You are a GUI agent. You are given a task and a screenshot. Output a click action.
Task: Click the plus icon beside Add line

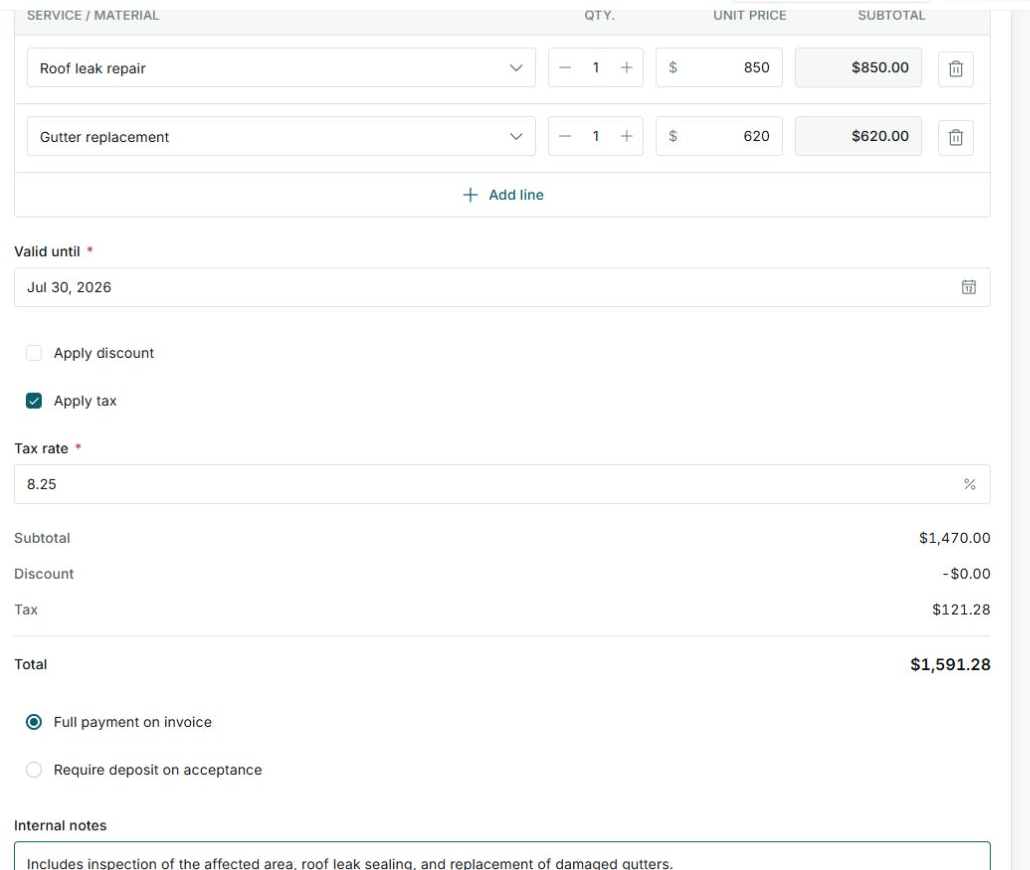(470, 195)
